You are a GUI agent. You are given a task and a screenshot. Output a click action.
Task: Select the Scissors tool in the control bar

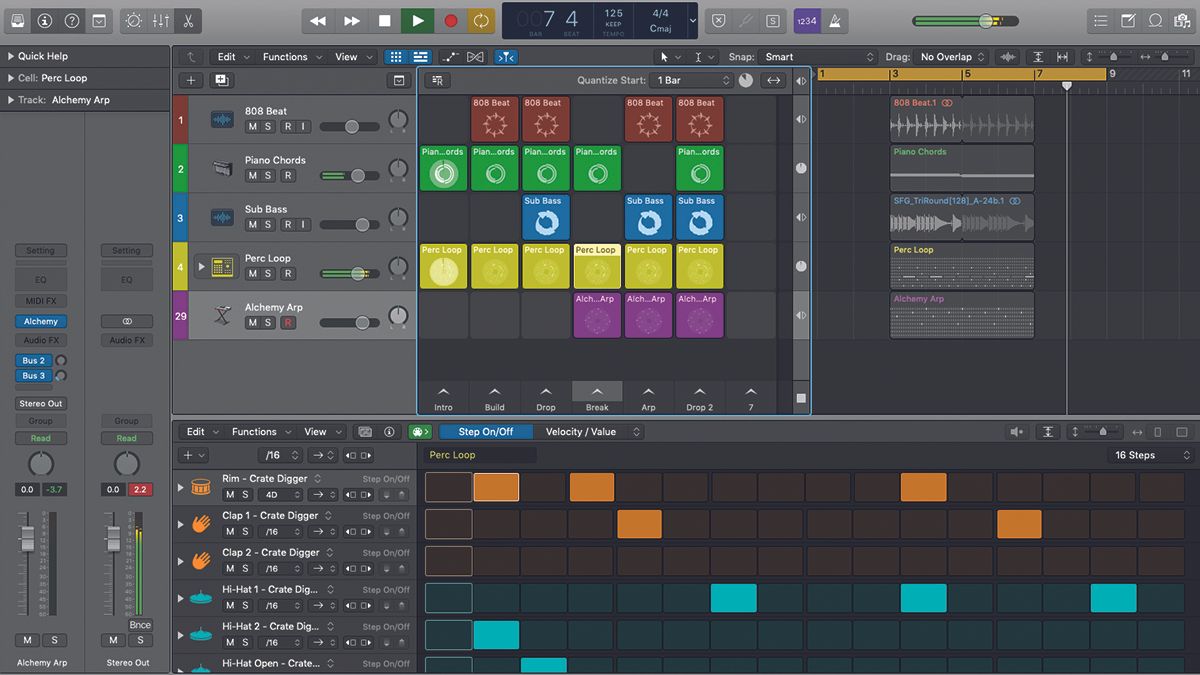[x=188, y=20]
